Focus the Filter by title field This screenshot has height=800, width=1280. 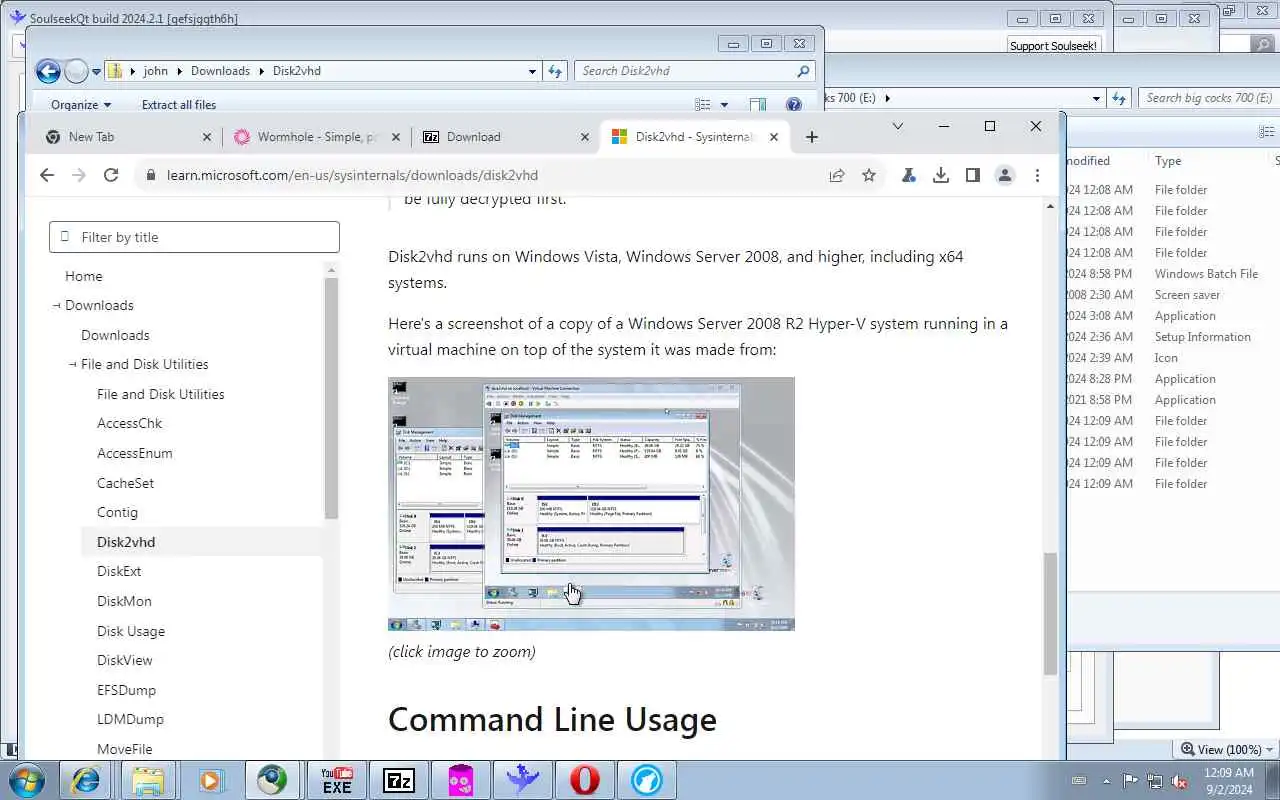194,237
